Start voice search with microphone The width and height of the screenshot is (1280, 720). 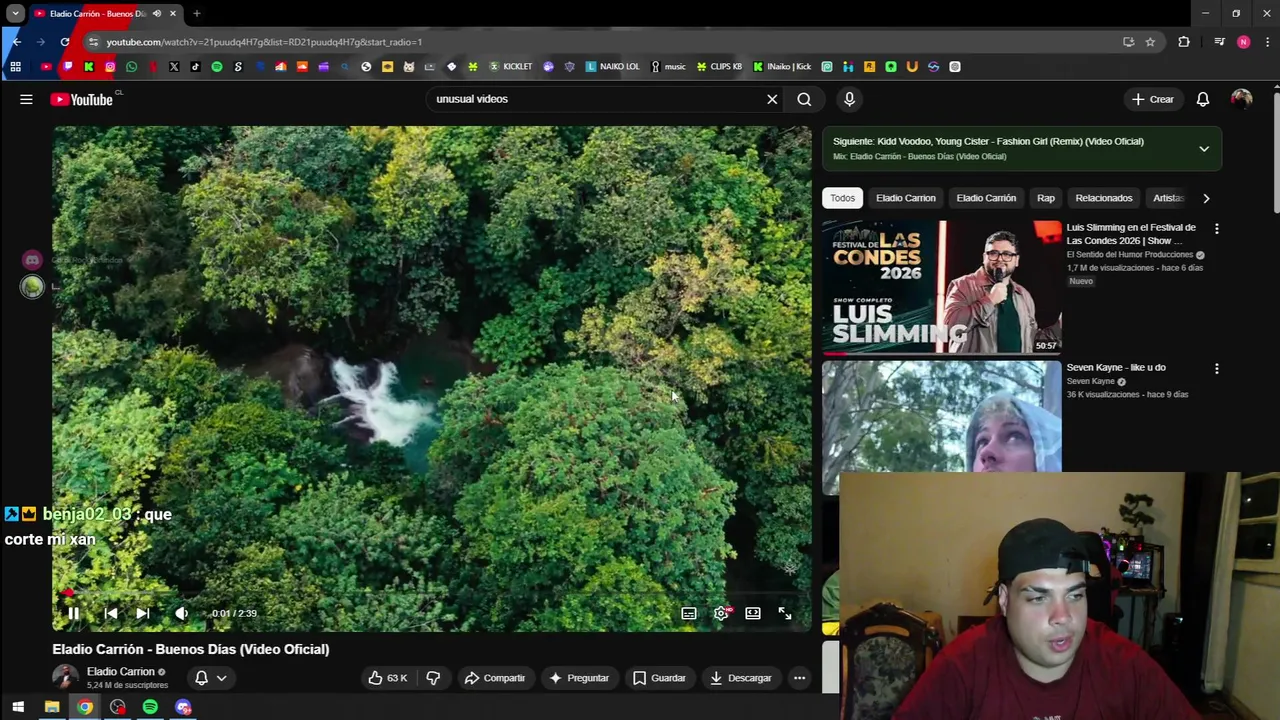click(849, 99)
